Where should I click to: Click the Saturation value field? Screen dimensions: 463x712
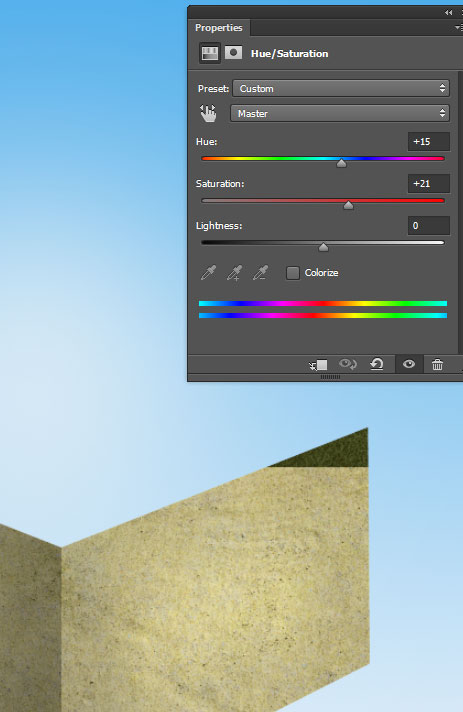[x=429, y=183]
